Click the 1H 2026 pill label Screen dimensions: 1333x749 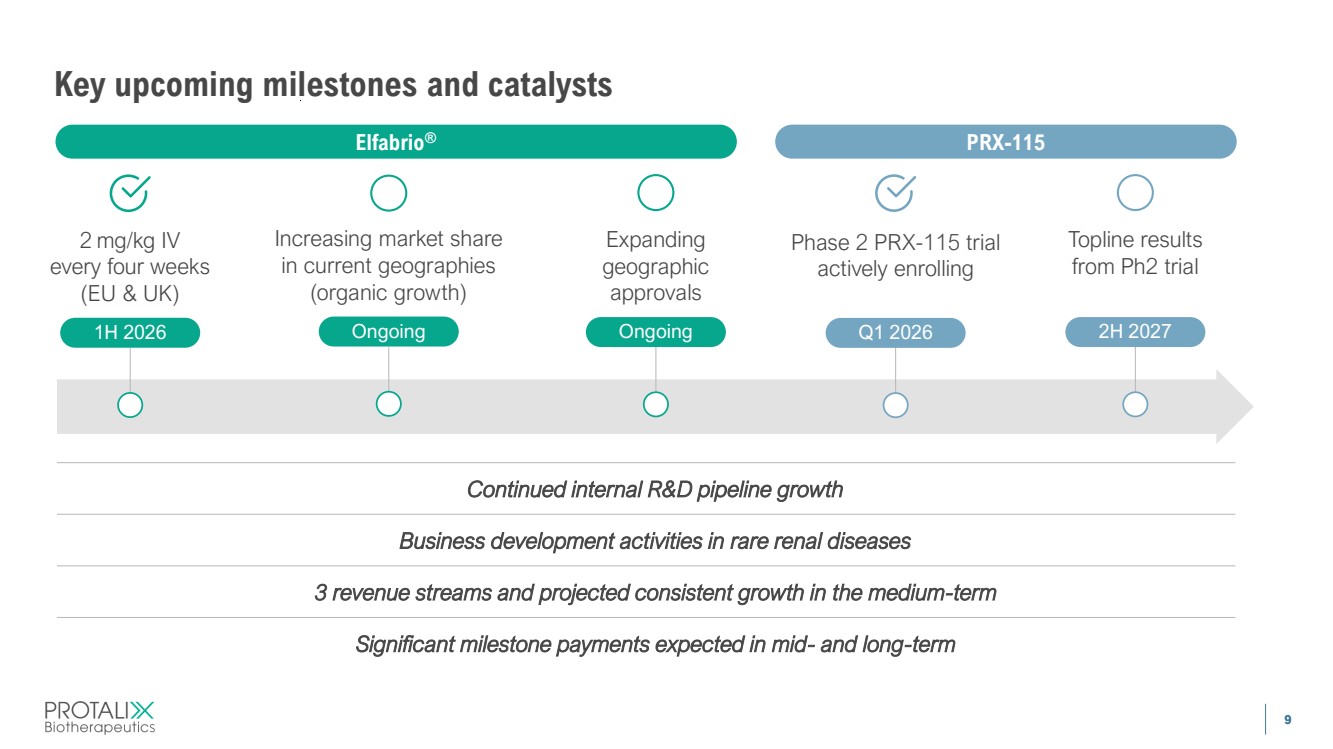point(130,332)
